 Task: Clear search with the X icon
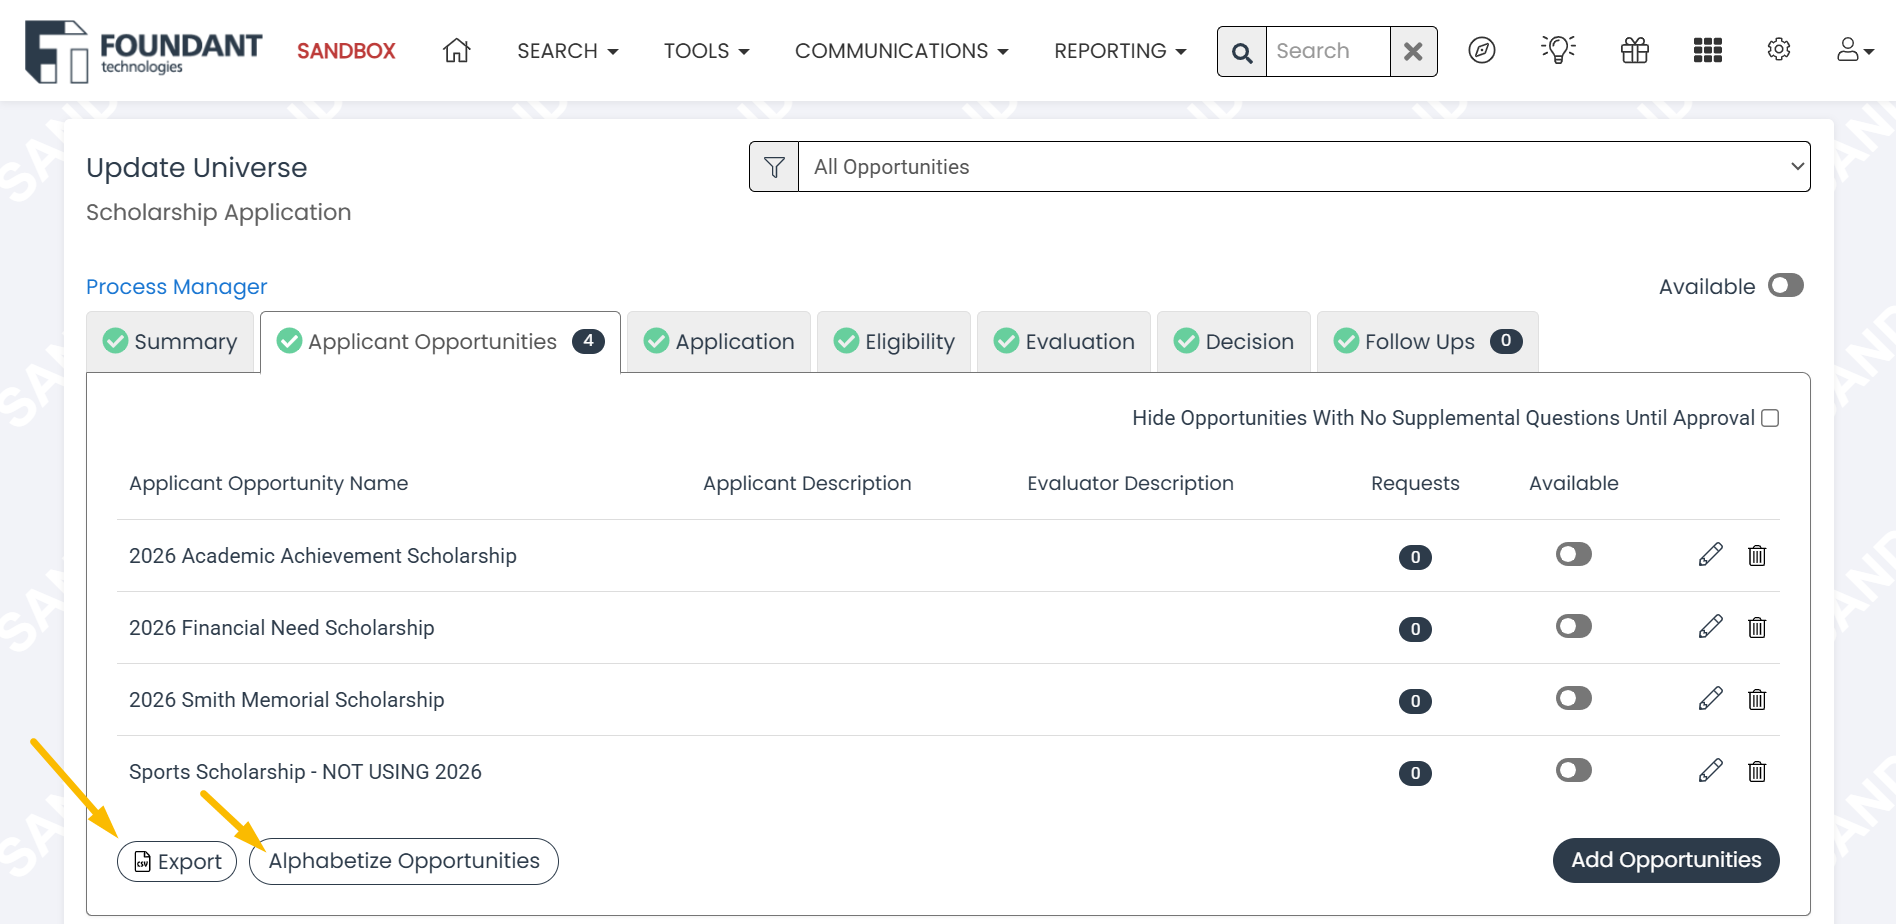[1413, 52]
